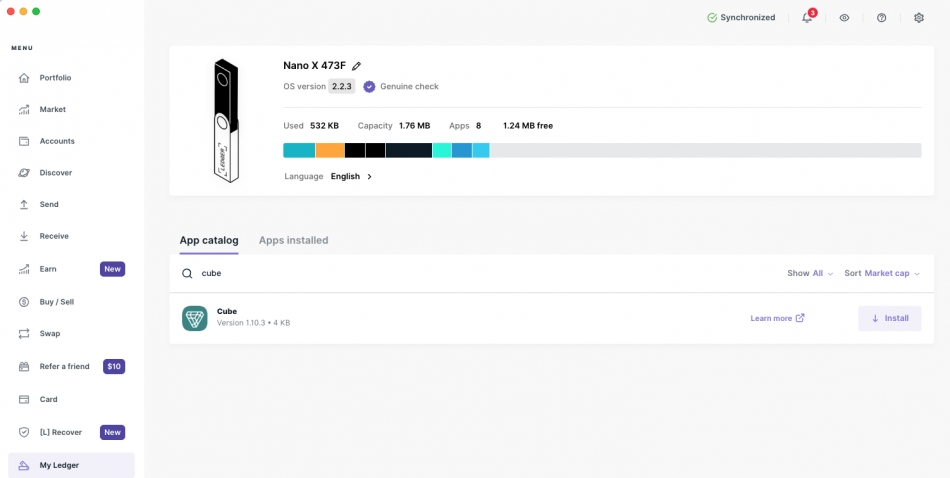950x478 pixels.
Task: Click the orange storage segment
Action: 330,150
